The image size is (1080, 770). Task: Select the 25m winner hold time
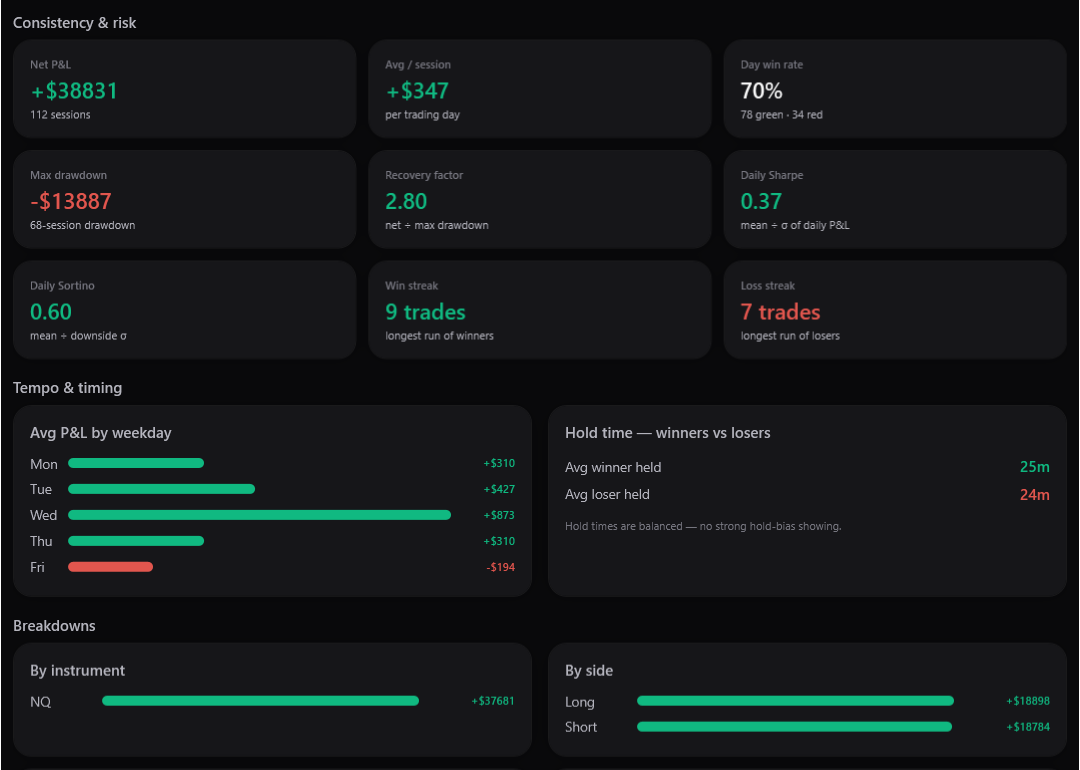[1035, 467]
